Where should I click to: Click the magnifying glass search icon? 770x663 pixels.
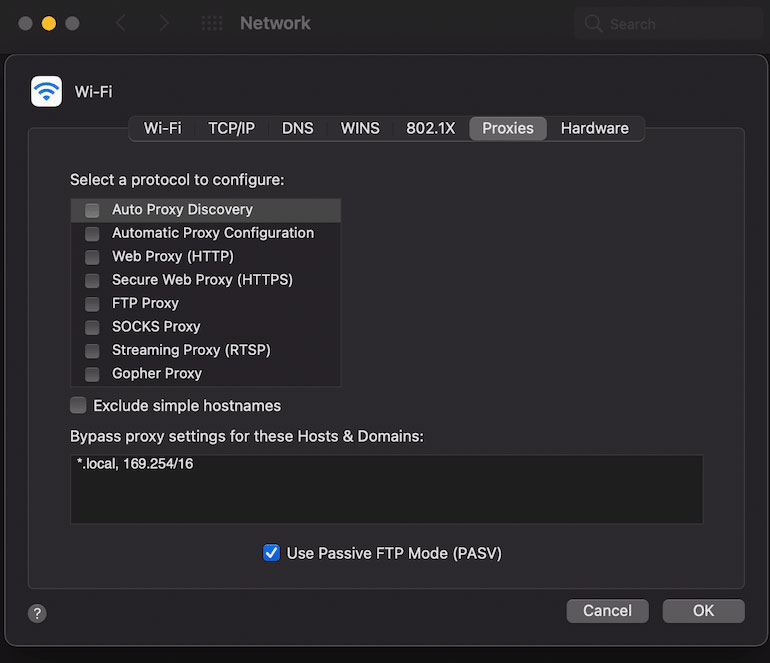point(593,24)
